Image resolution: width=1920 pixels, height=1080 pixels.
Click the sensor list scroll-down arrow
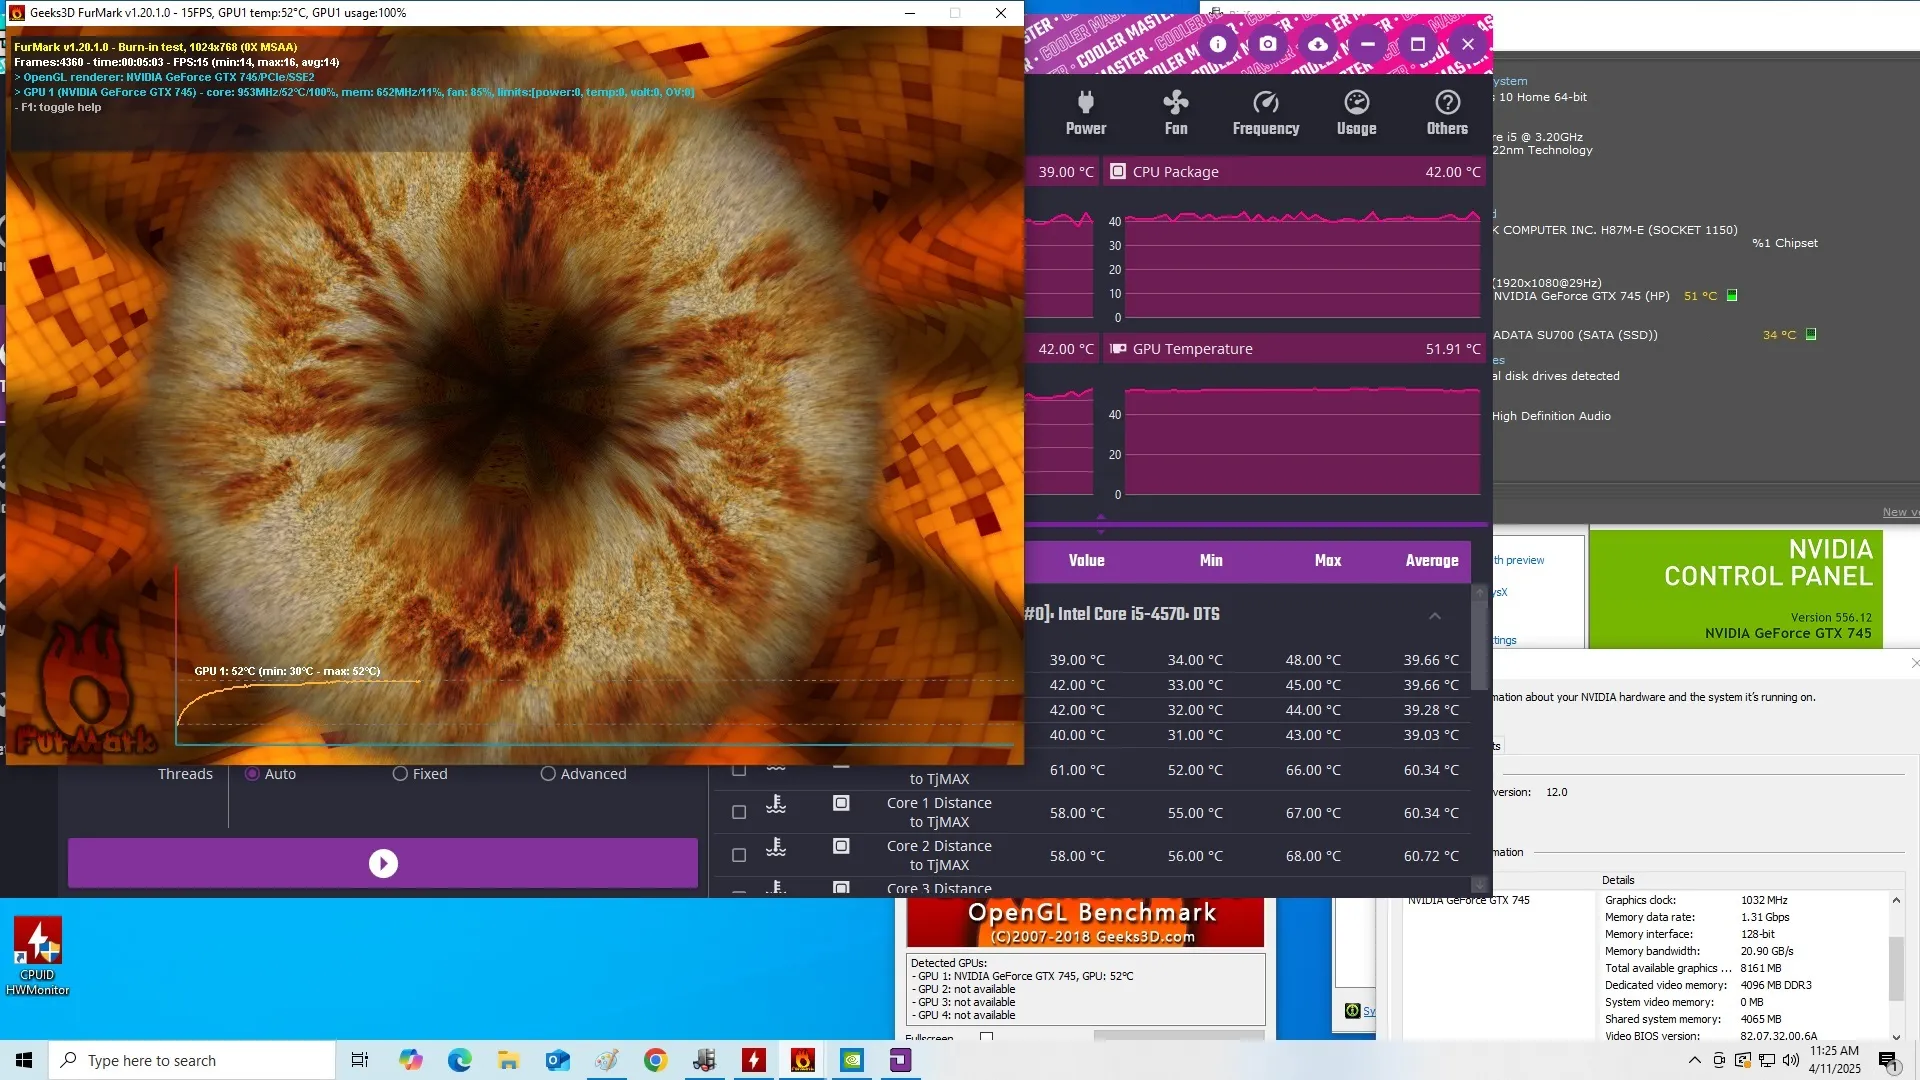click(x=1479, y=885)
